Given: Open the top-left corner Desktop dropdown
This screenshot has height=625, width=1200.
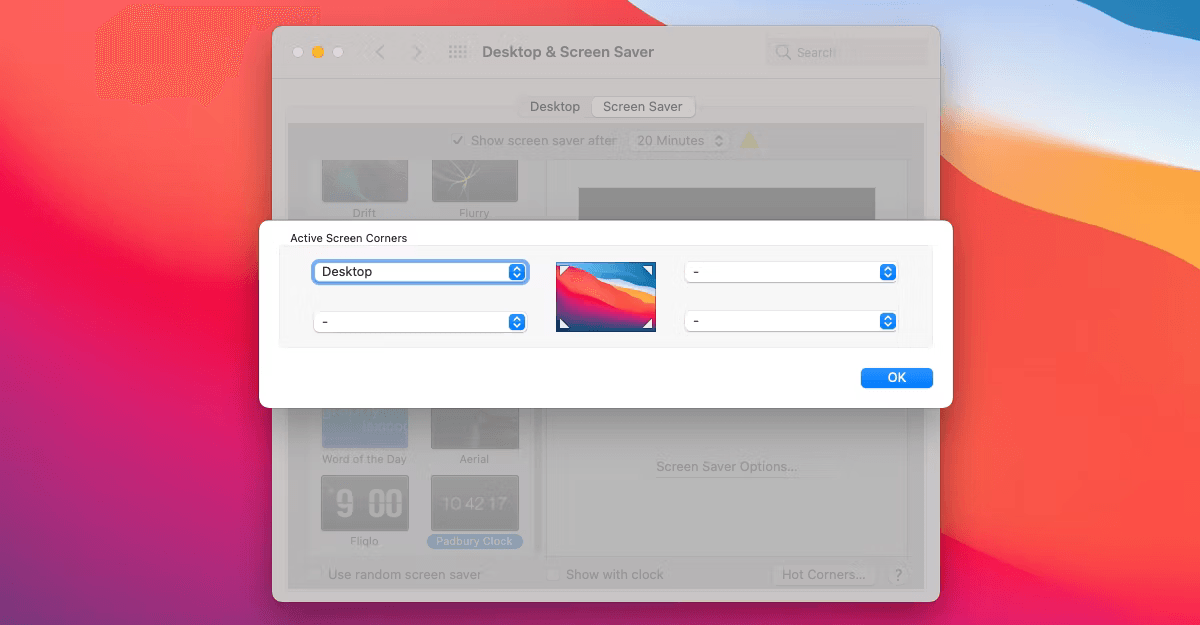Looking at the screenshot, I should tap(420, 272).
